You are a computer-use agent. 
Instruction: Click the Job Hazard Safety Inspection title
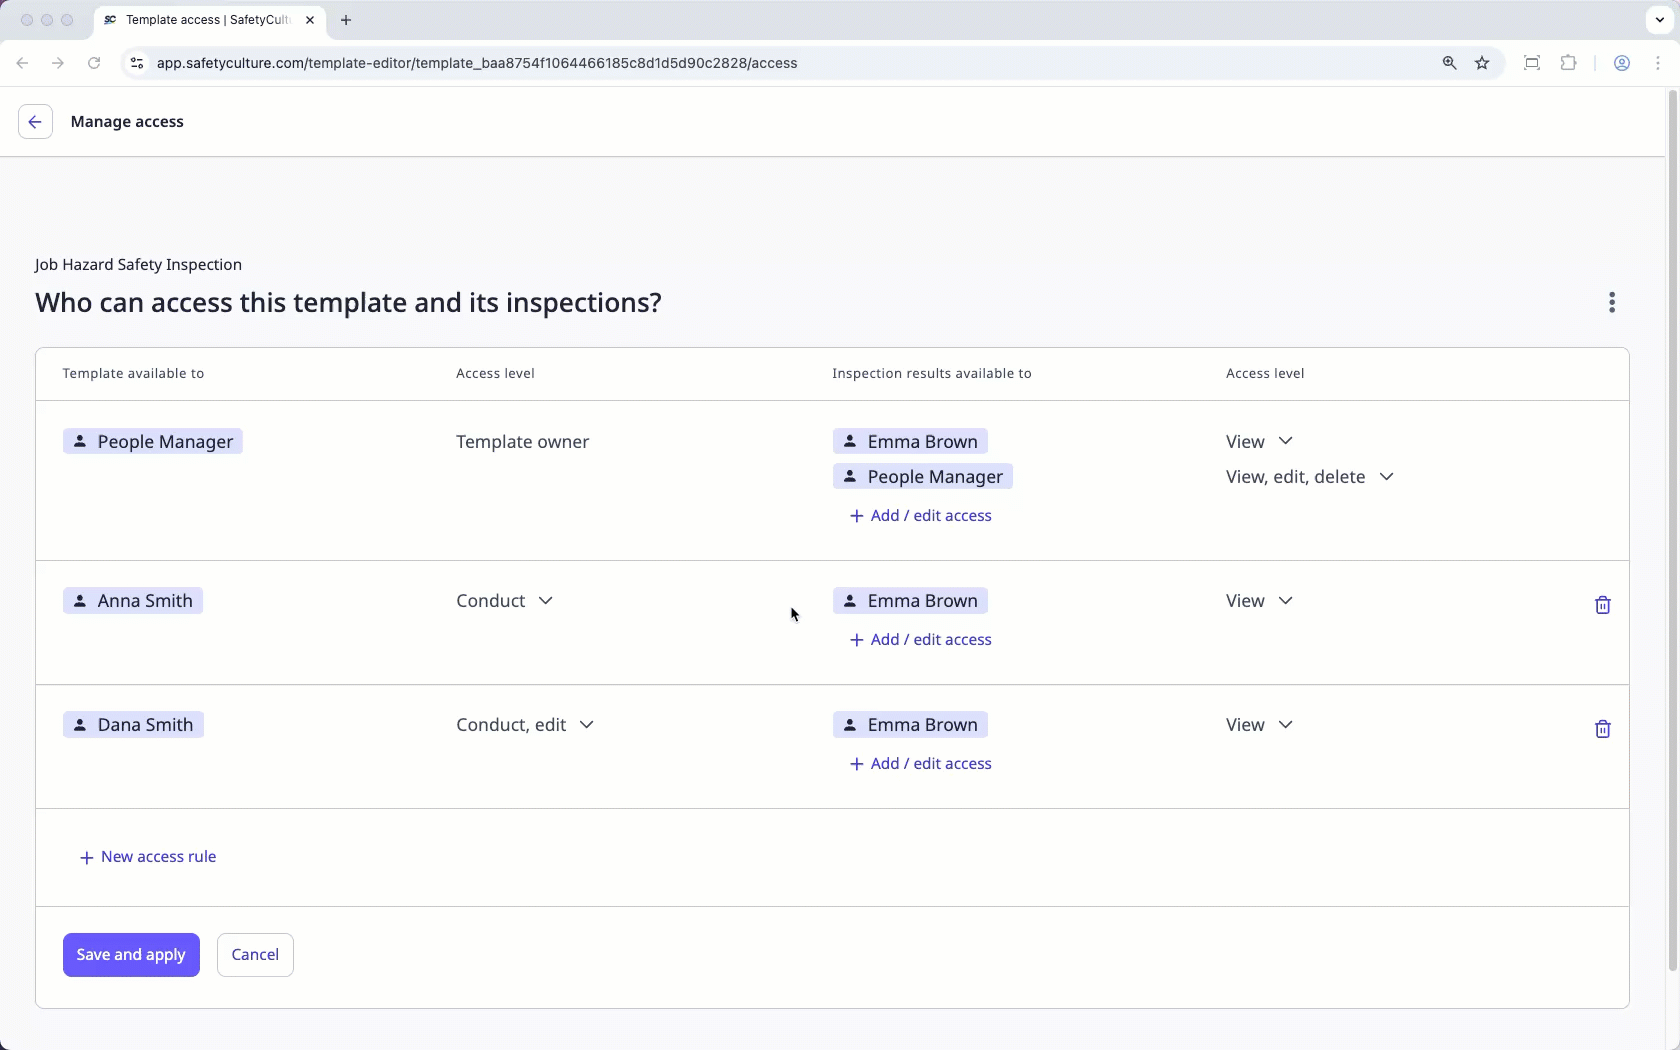coord(138,265)
